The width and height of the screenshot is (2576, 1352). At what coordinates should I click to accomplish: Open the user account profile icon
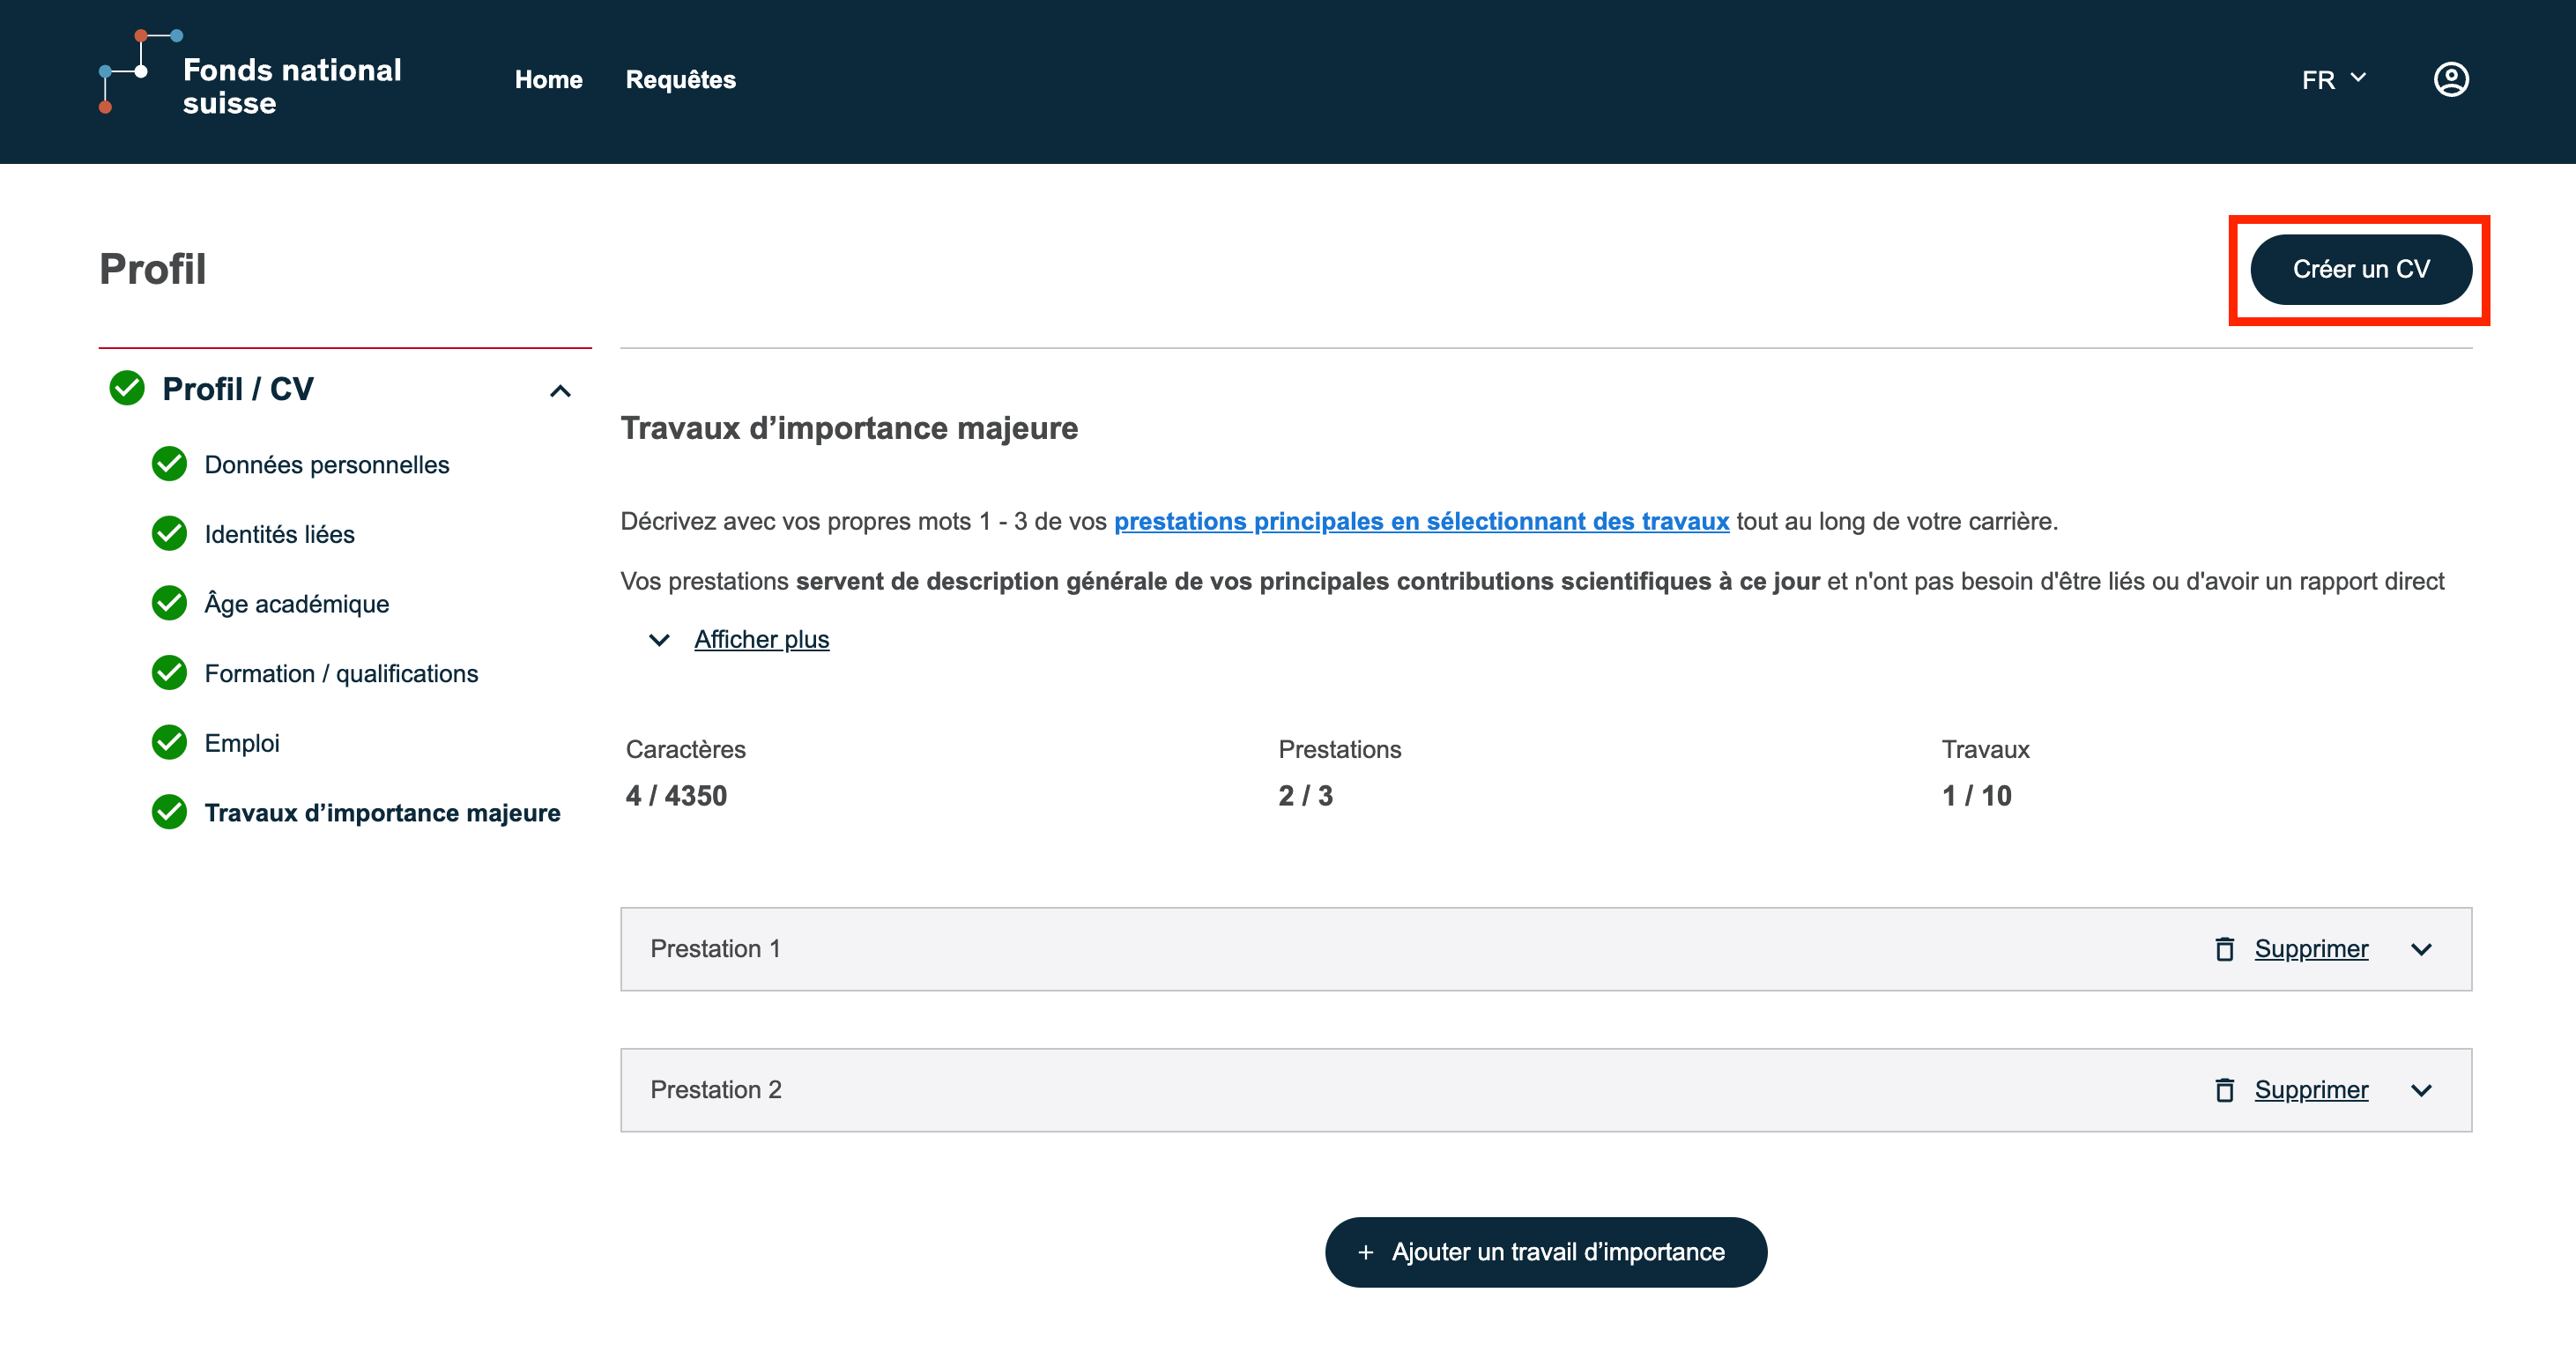tap(2450, 79)
